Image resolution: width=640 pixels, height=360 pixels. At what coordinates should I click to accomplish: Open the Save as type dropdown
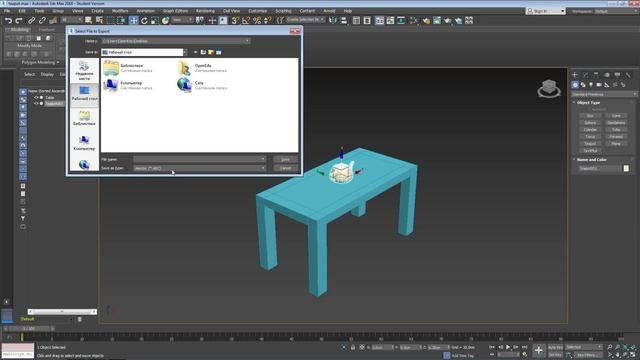pyautogui.click(x=200, y=168)
